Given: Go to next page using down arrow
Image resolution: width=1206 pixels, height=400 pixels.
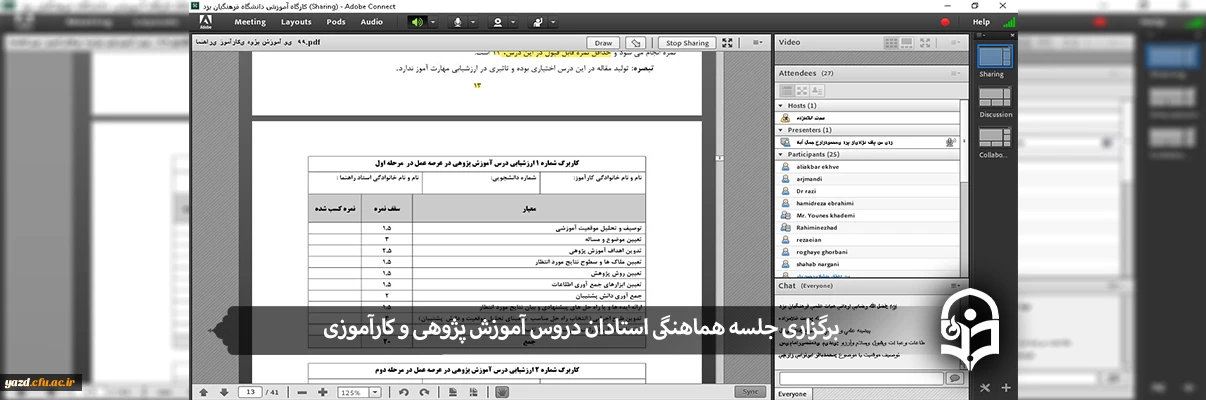Looking at the screenshot, I should pos(224,392).
